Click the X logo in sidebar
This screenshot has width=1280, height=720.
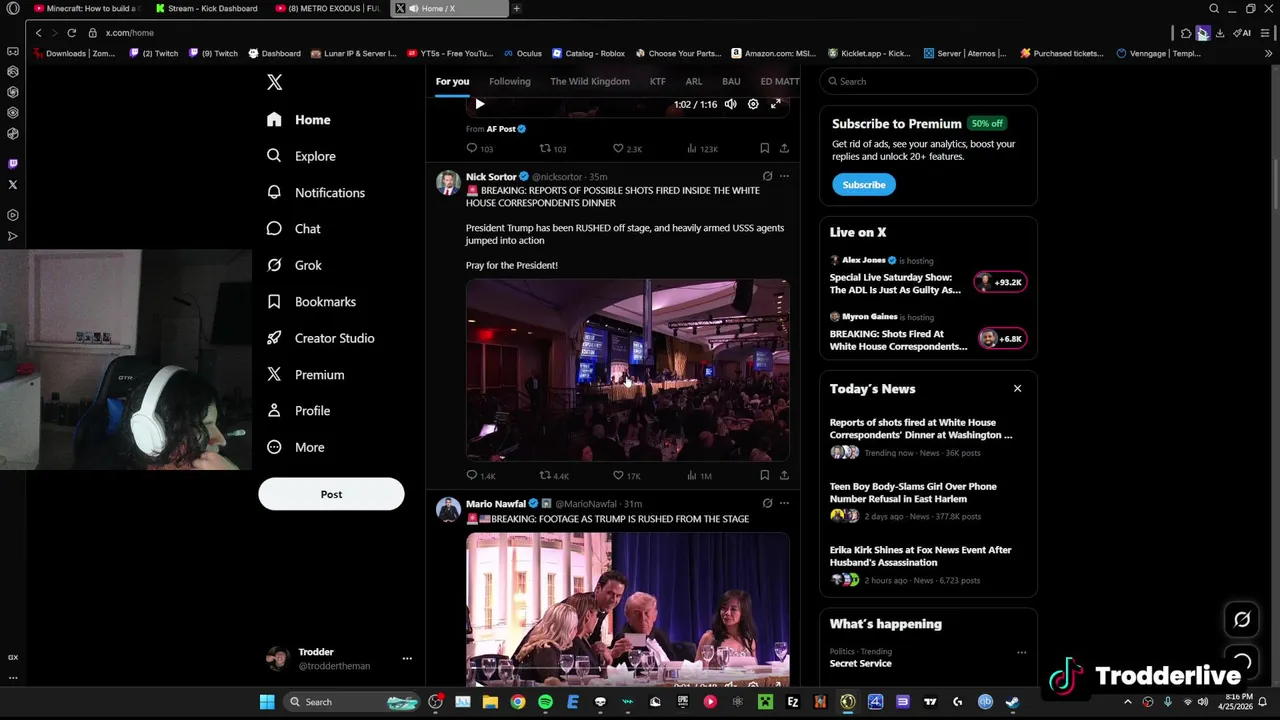pos(274,83)
